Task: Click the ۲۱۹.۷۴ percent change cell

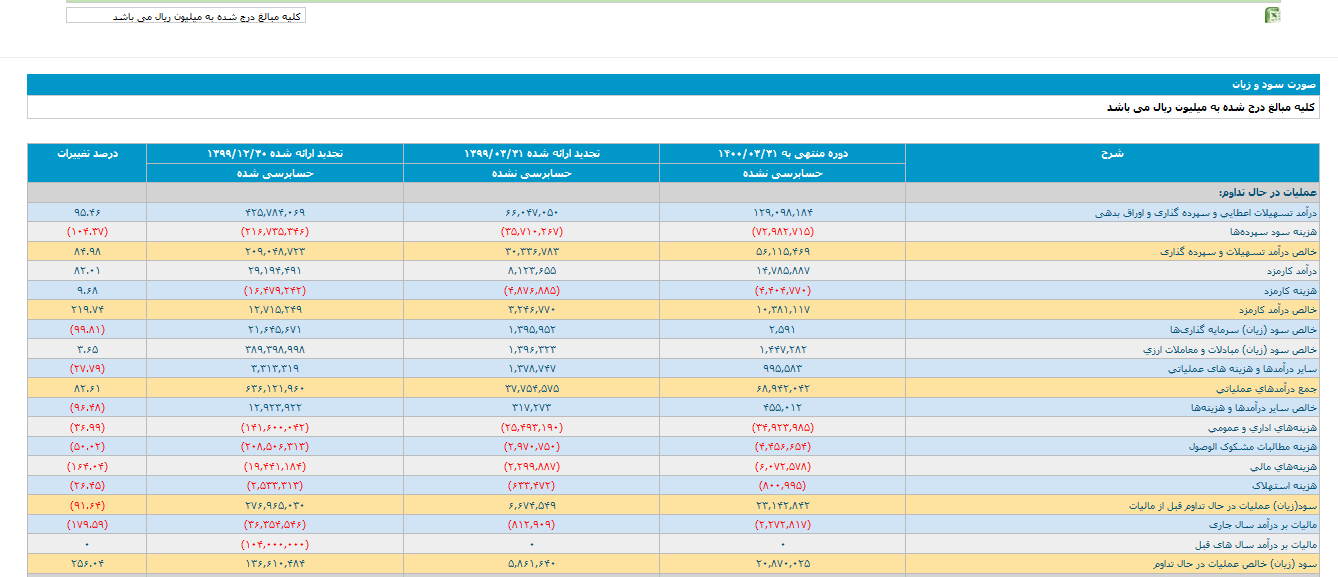Action: [x=87, y=310]
